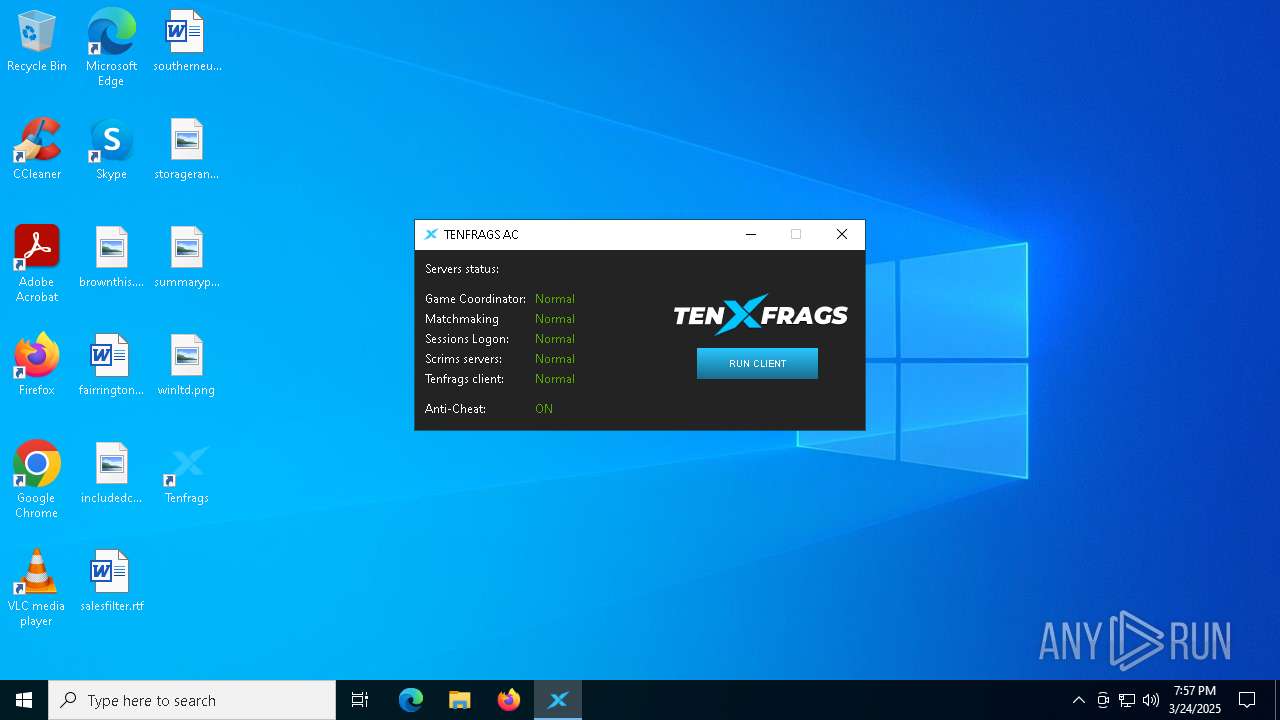Screen dimensions: 1280x720
Task: Click the Tenfrags logo in the window
Action: 760,315
